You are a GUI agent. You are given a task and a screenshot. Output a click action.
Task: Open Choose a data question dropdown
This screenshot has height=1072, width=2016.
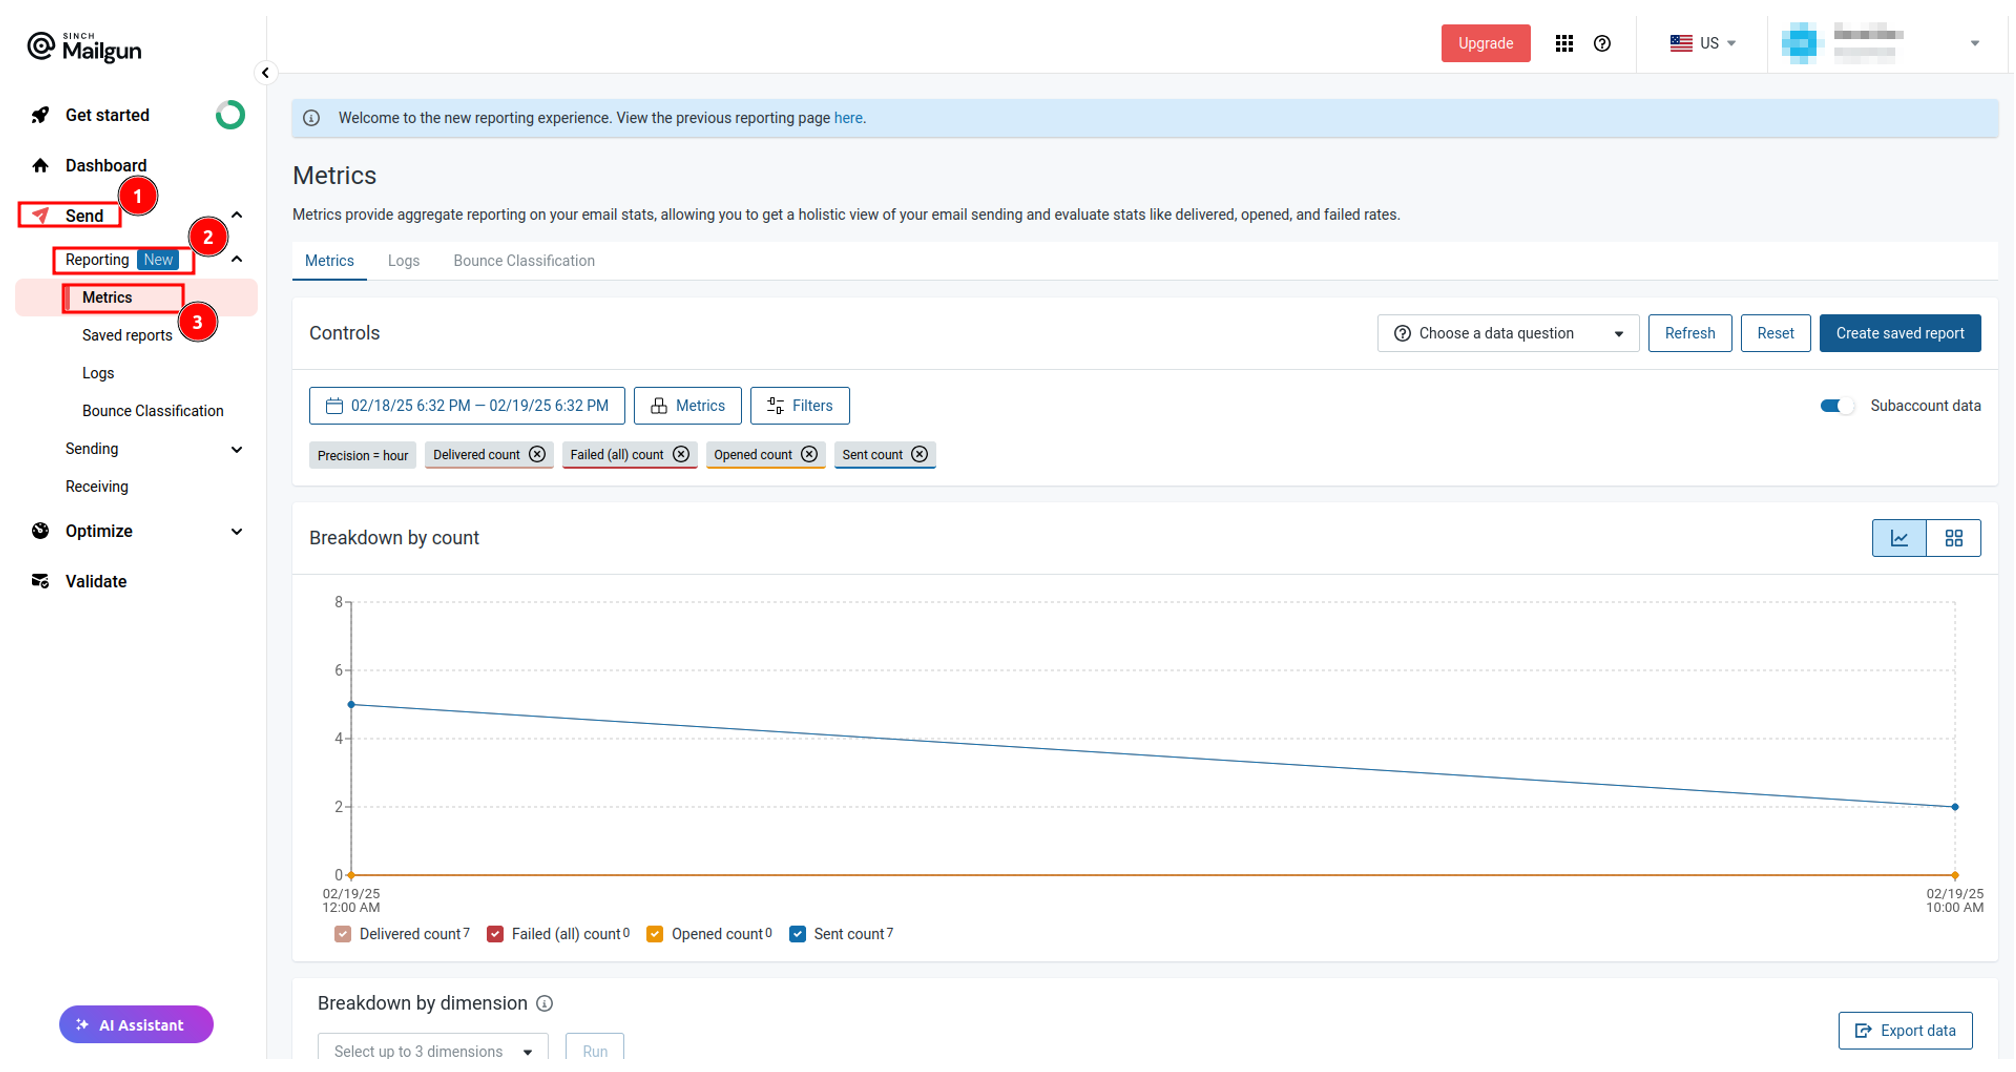pyautogui.click(x=1507, y=333)
